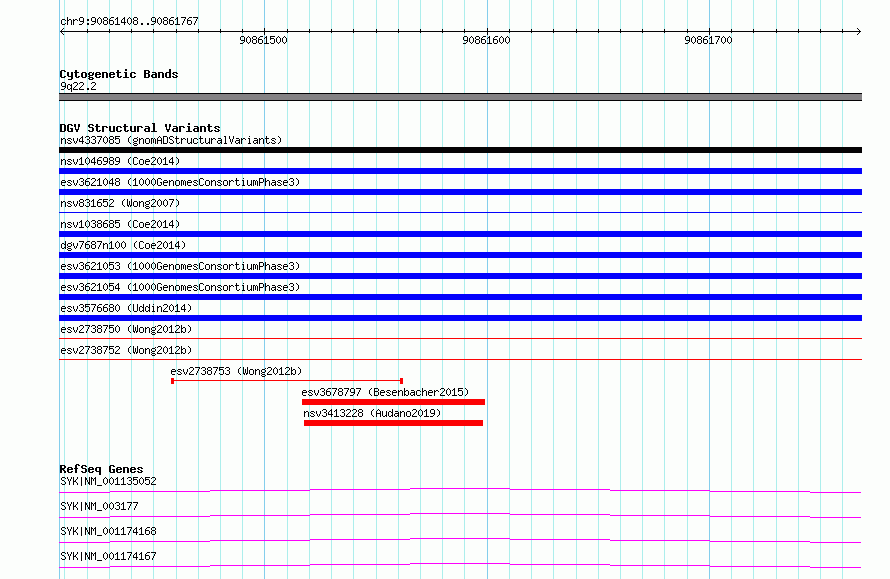Click the blue bar under esv3621048

(x=460, y=192)
